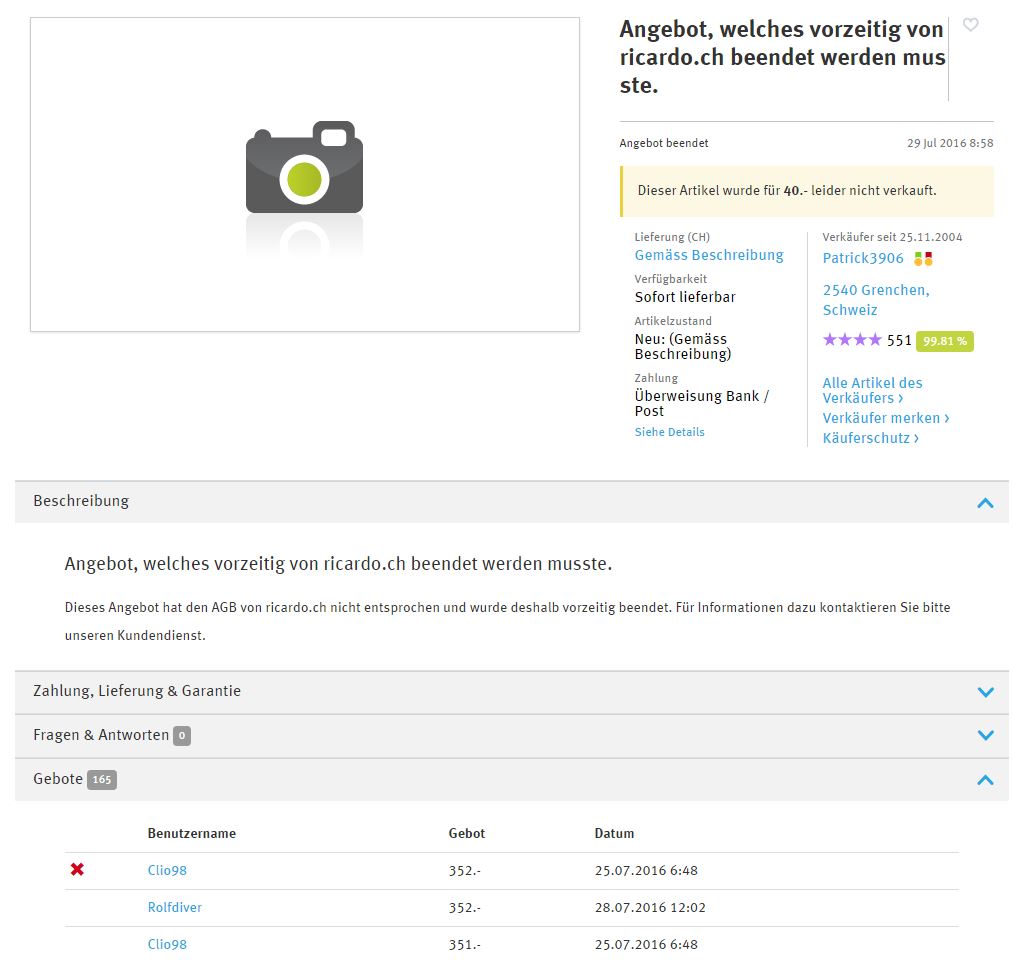Collapse the Gebote section chevron
This screenshot has width=1013, height=960.
(x=985, y=780)
